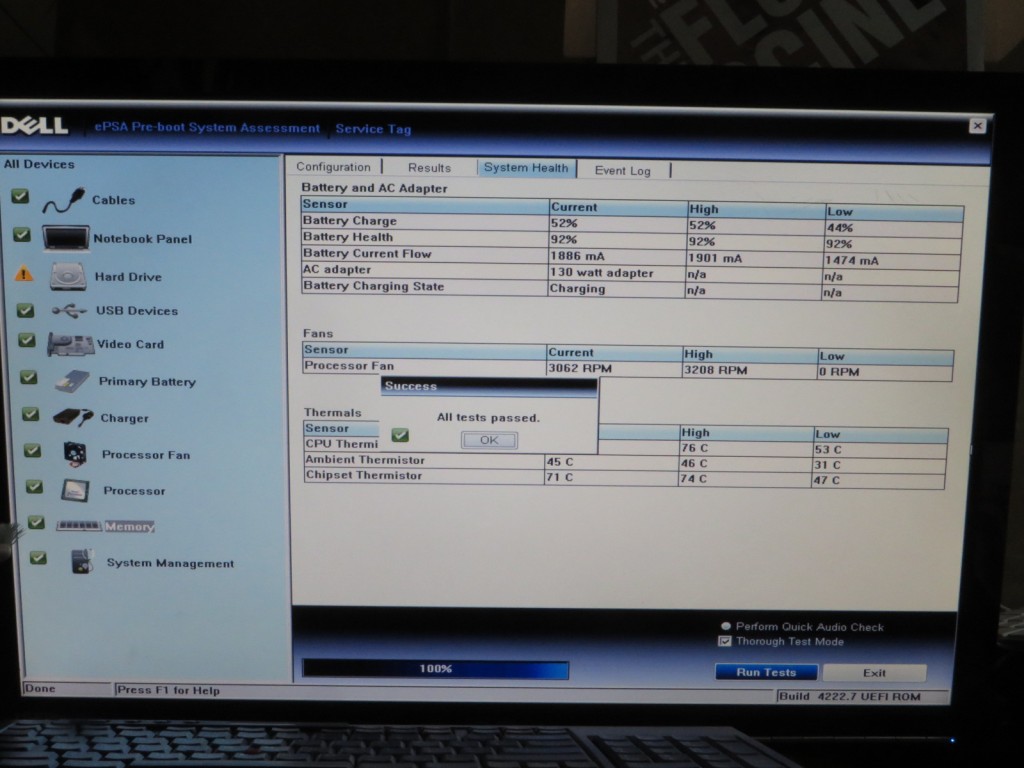The height and width of the screenshot is (768, 1024).
Task: Click the Cables device icon
Action: pos(64,200)
